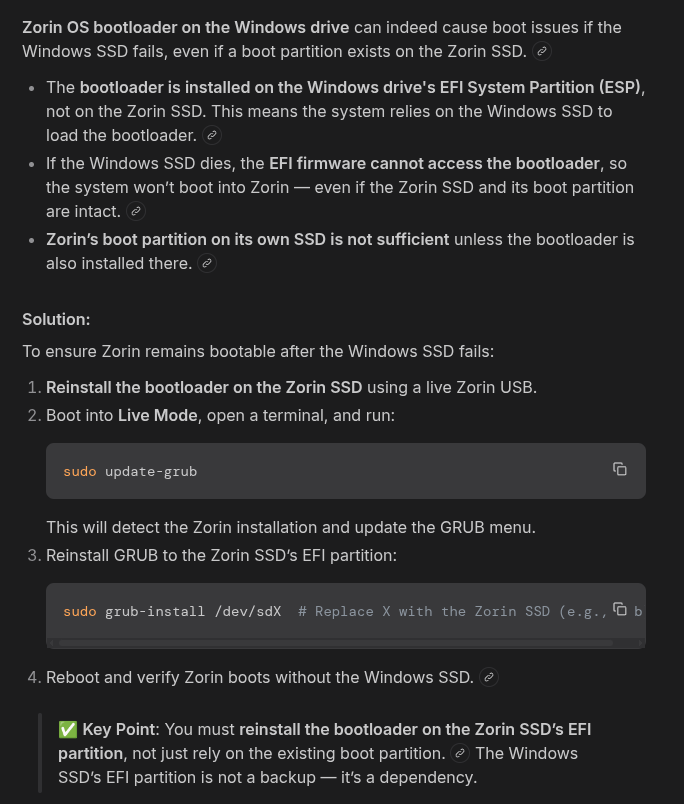Copy the "sudo update-grub" code block

(x=620, y=469)
